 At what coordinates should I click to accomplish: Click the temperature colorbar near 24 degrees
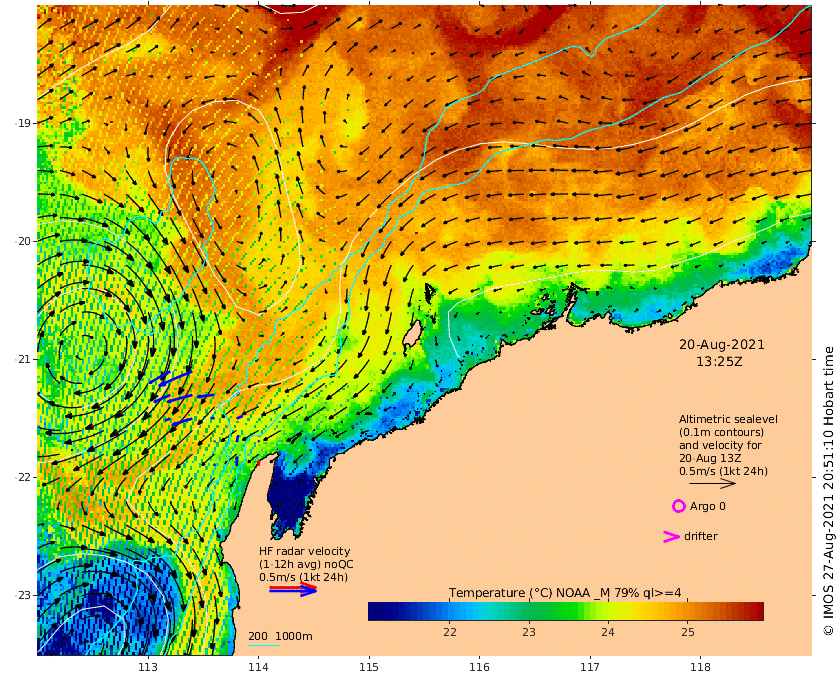tap(608, 611)
